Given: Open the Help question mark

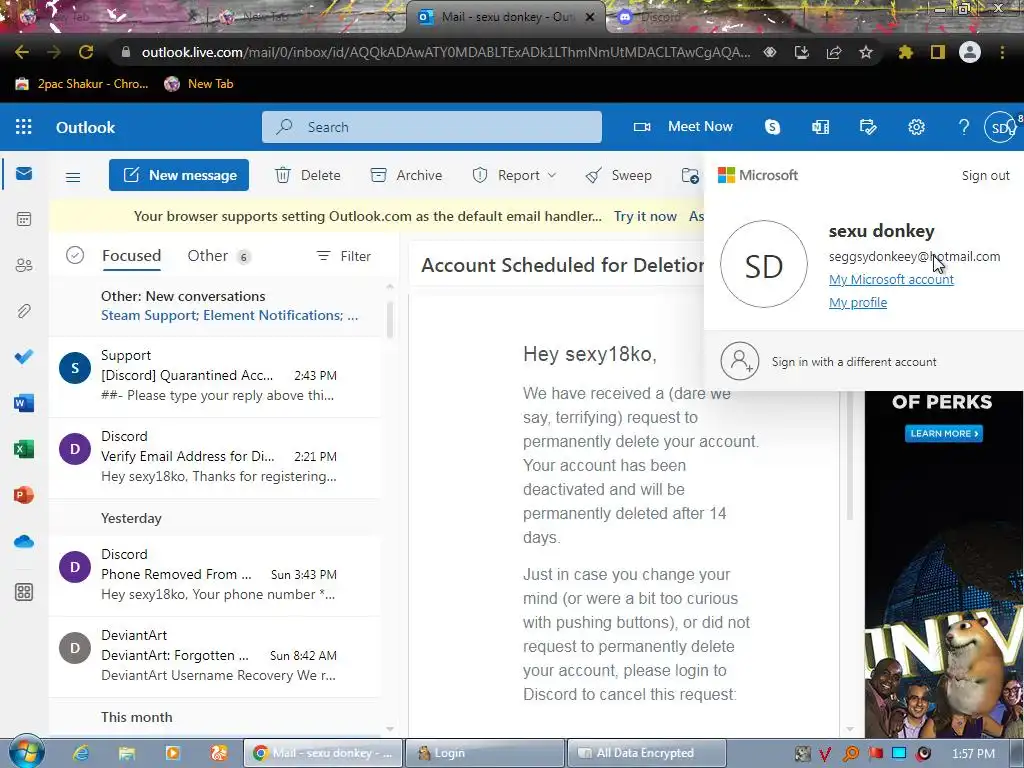Looking at the screenshot, I should (964, 127).
